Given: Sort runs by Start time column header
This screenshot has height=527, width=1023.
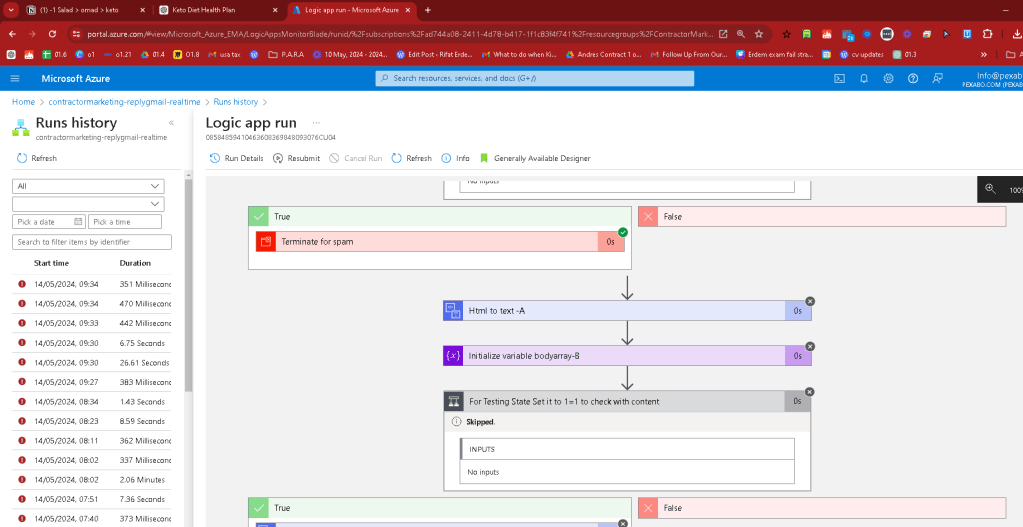Looking at the screenshot, I should [52, 263].
